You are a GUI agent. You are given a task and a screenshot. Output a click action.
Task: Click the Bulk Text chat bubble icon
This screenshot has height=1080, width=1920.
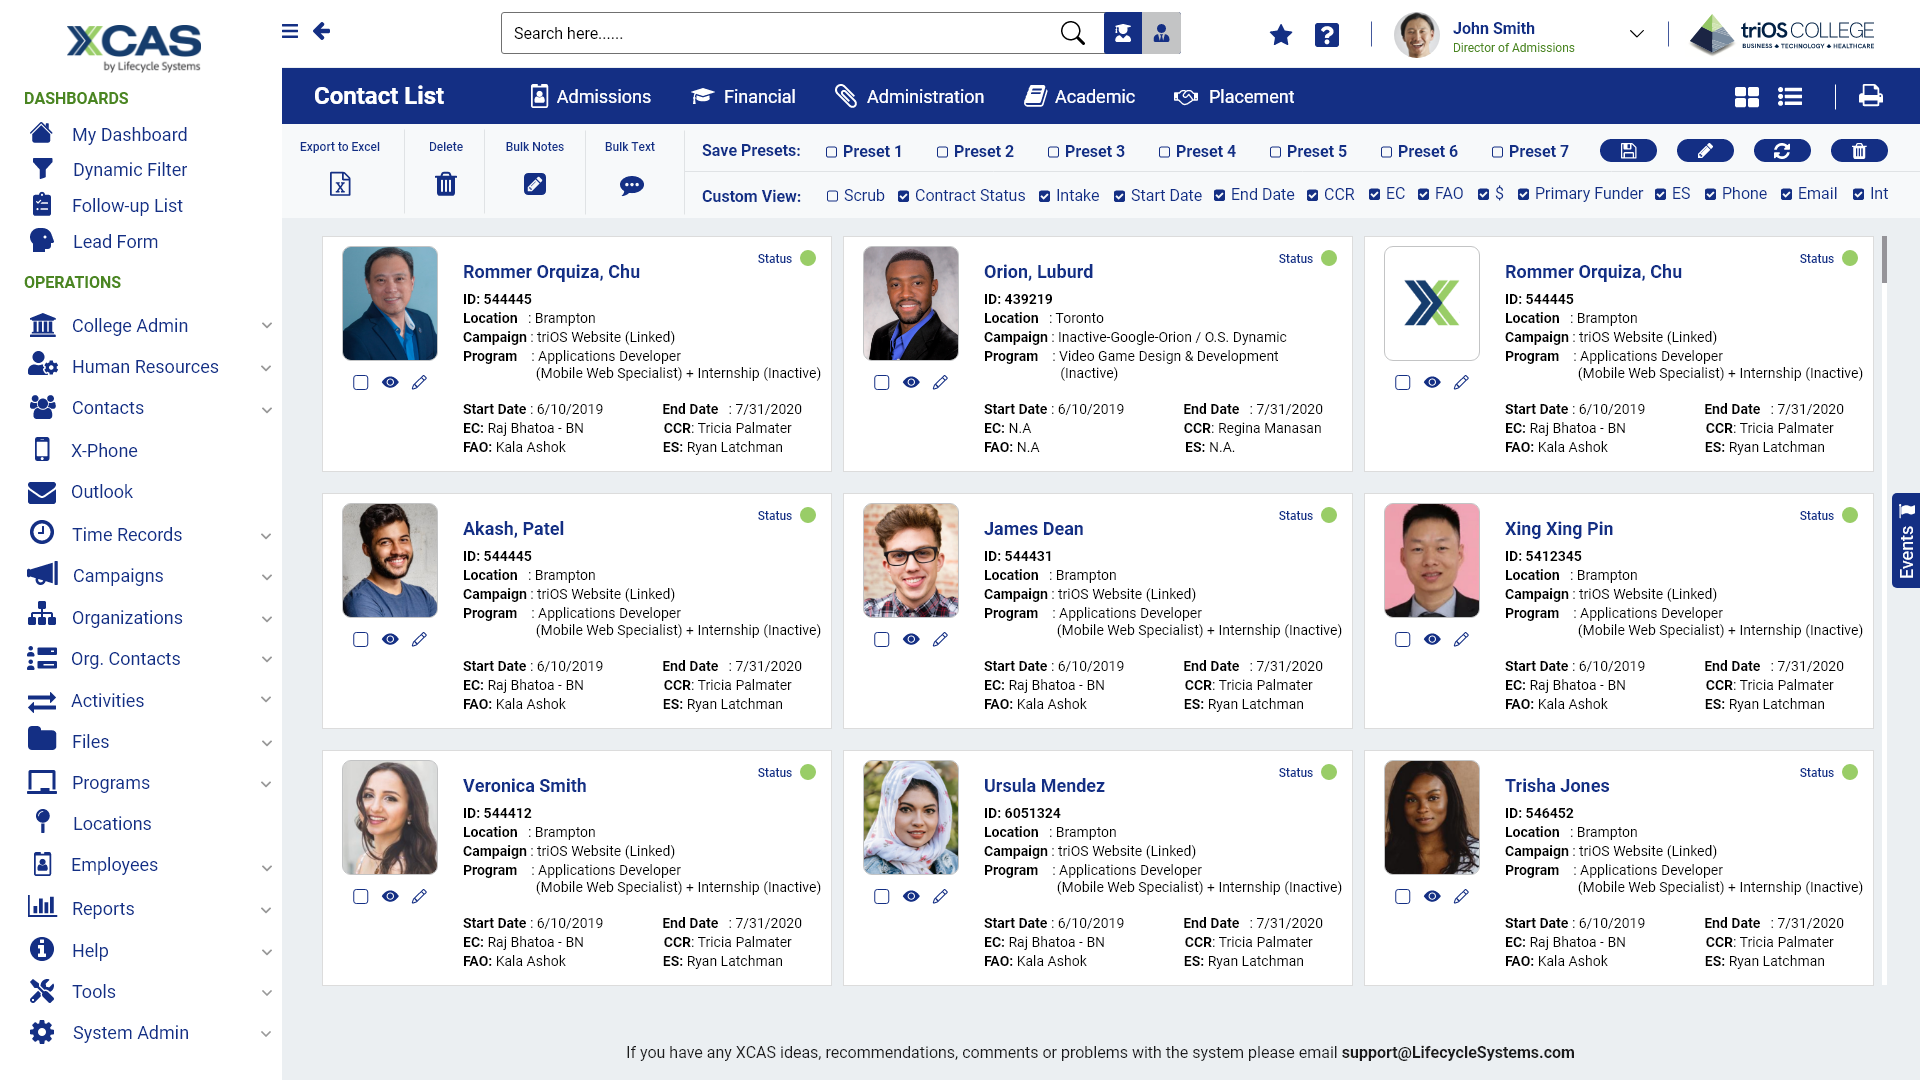tap(631, 186)
